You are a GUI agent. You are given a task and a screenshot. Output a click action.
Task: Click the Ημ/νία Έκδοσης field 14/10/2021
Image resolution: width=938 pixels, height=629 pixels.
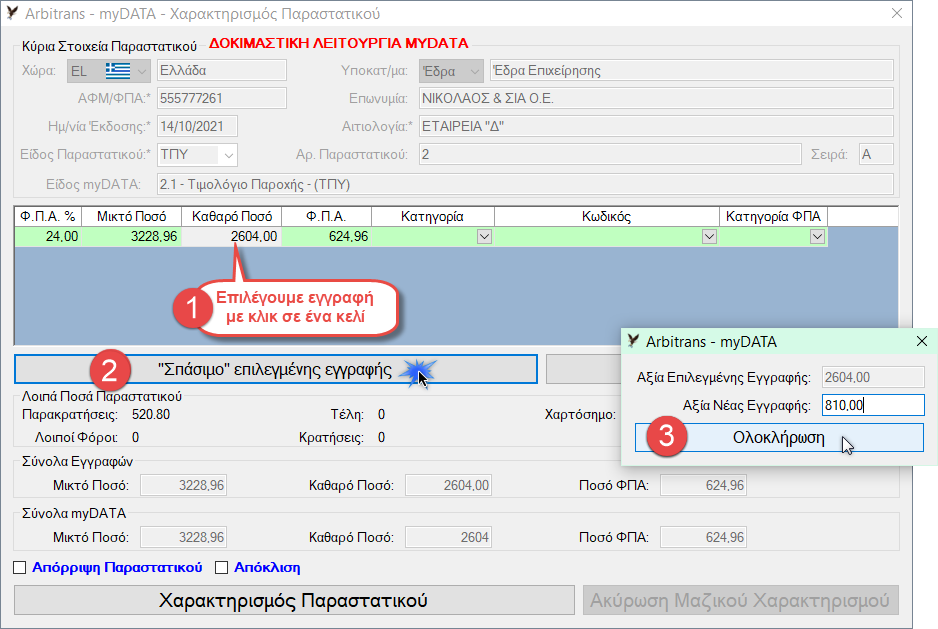197,126
